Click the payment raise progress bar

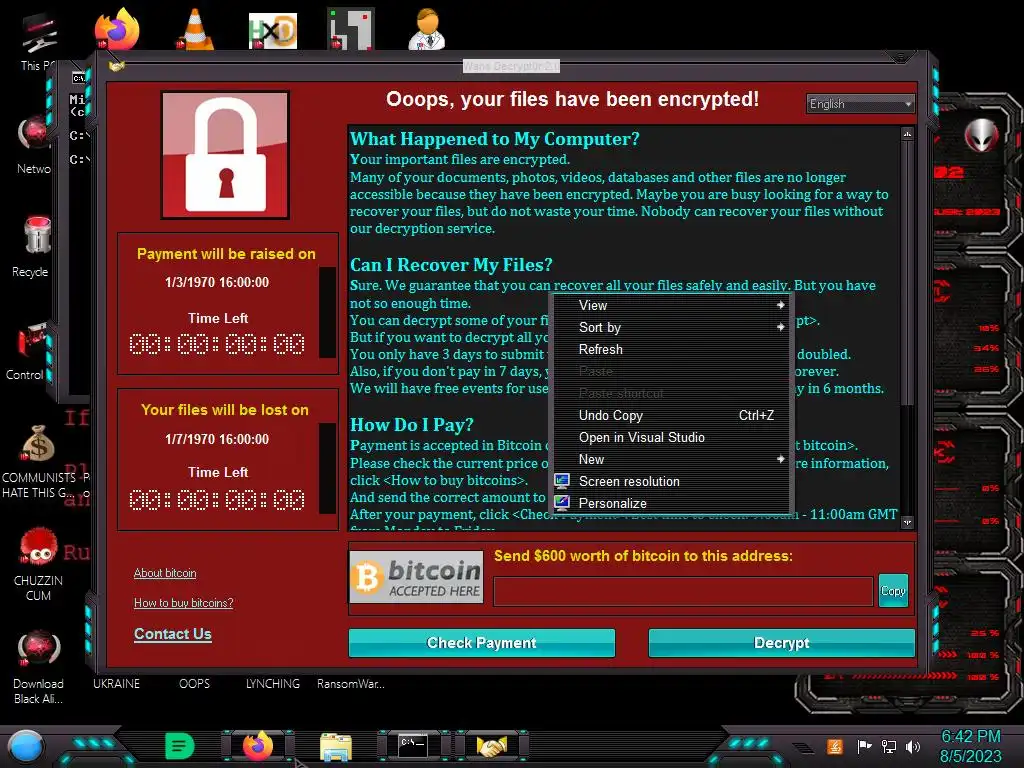coord(327,312)
